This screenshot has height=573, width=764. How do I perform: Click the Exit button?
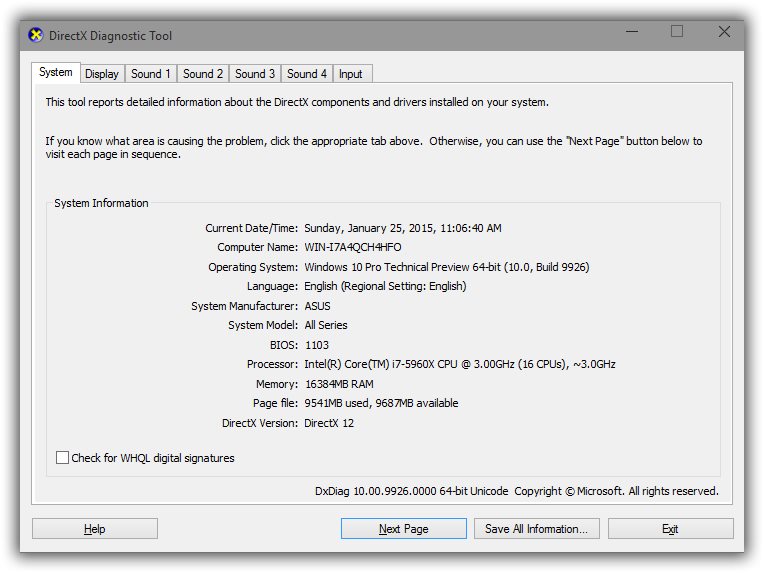click(x=670, y=529)
